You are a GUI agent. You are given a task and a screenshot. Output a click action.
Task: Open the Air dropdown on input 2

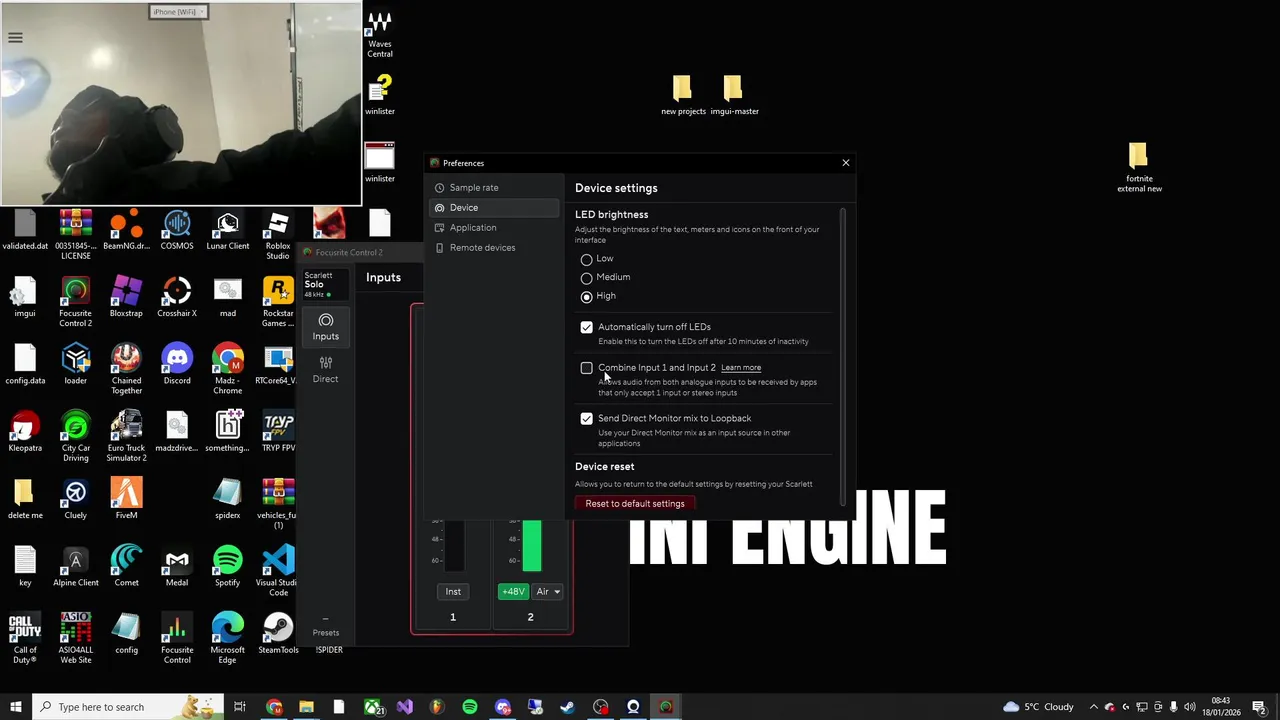pos(548,592)
